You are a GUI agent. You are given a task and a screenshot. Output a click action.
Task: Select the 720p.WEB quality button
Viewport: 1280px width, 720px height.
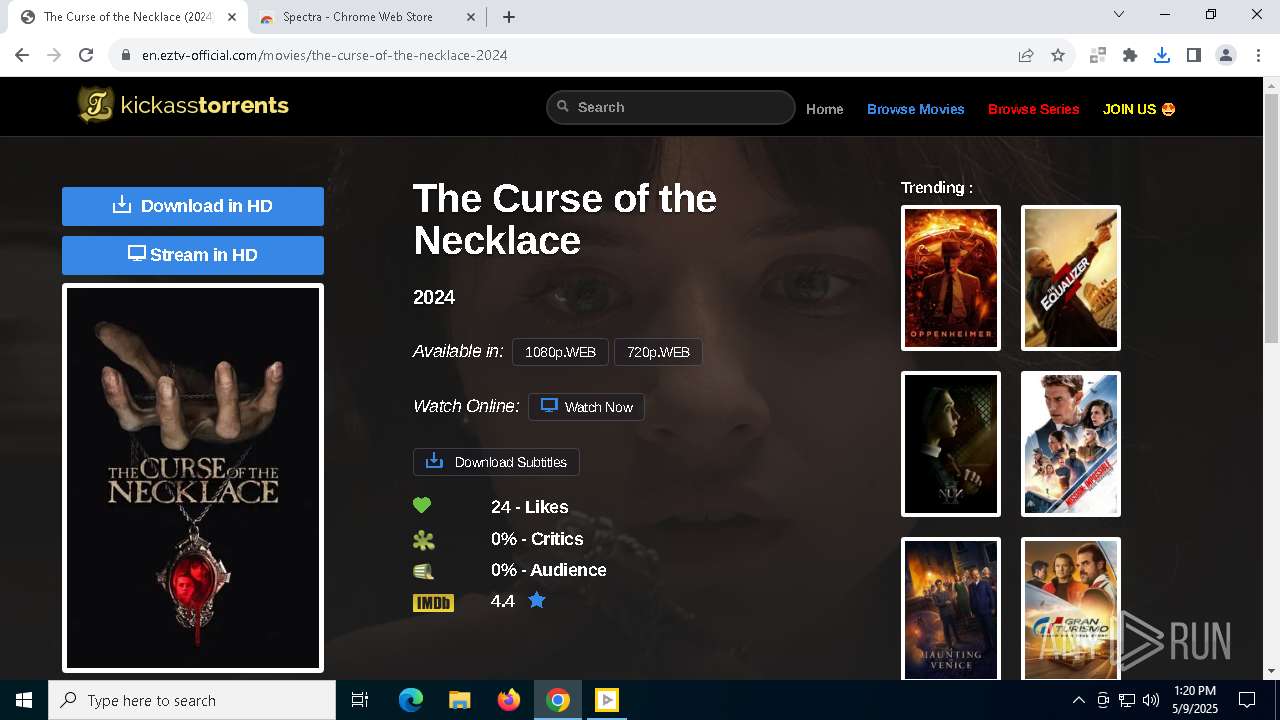coord(658,352)
